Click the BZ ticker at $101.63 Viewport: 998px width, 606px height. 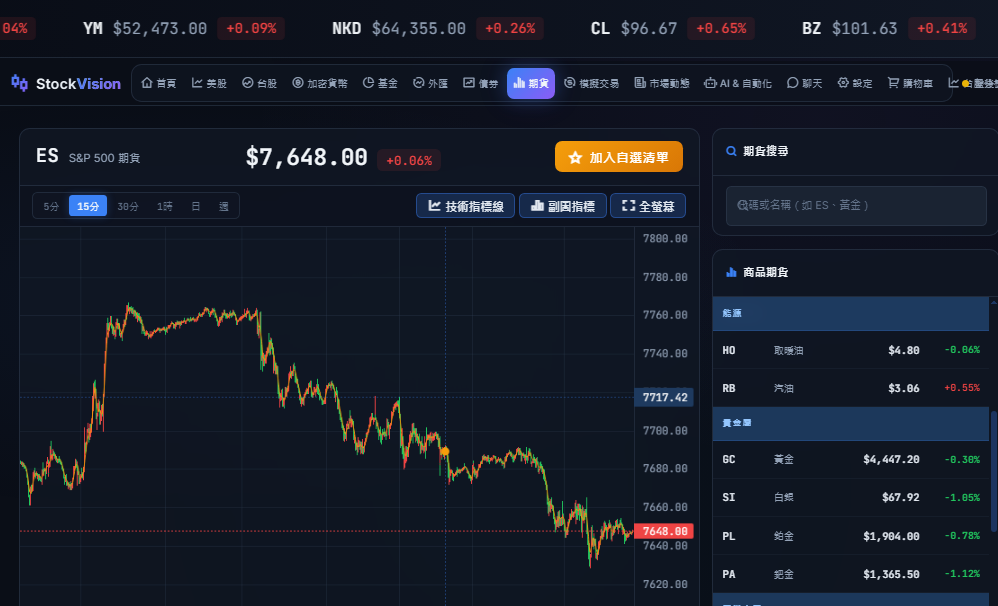click(x=889, y=29)
